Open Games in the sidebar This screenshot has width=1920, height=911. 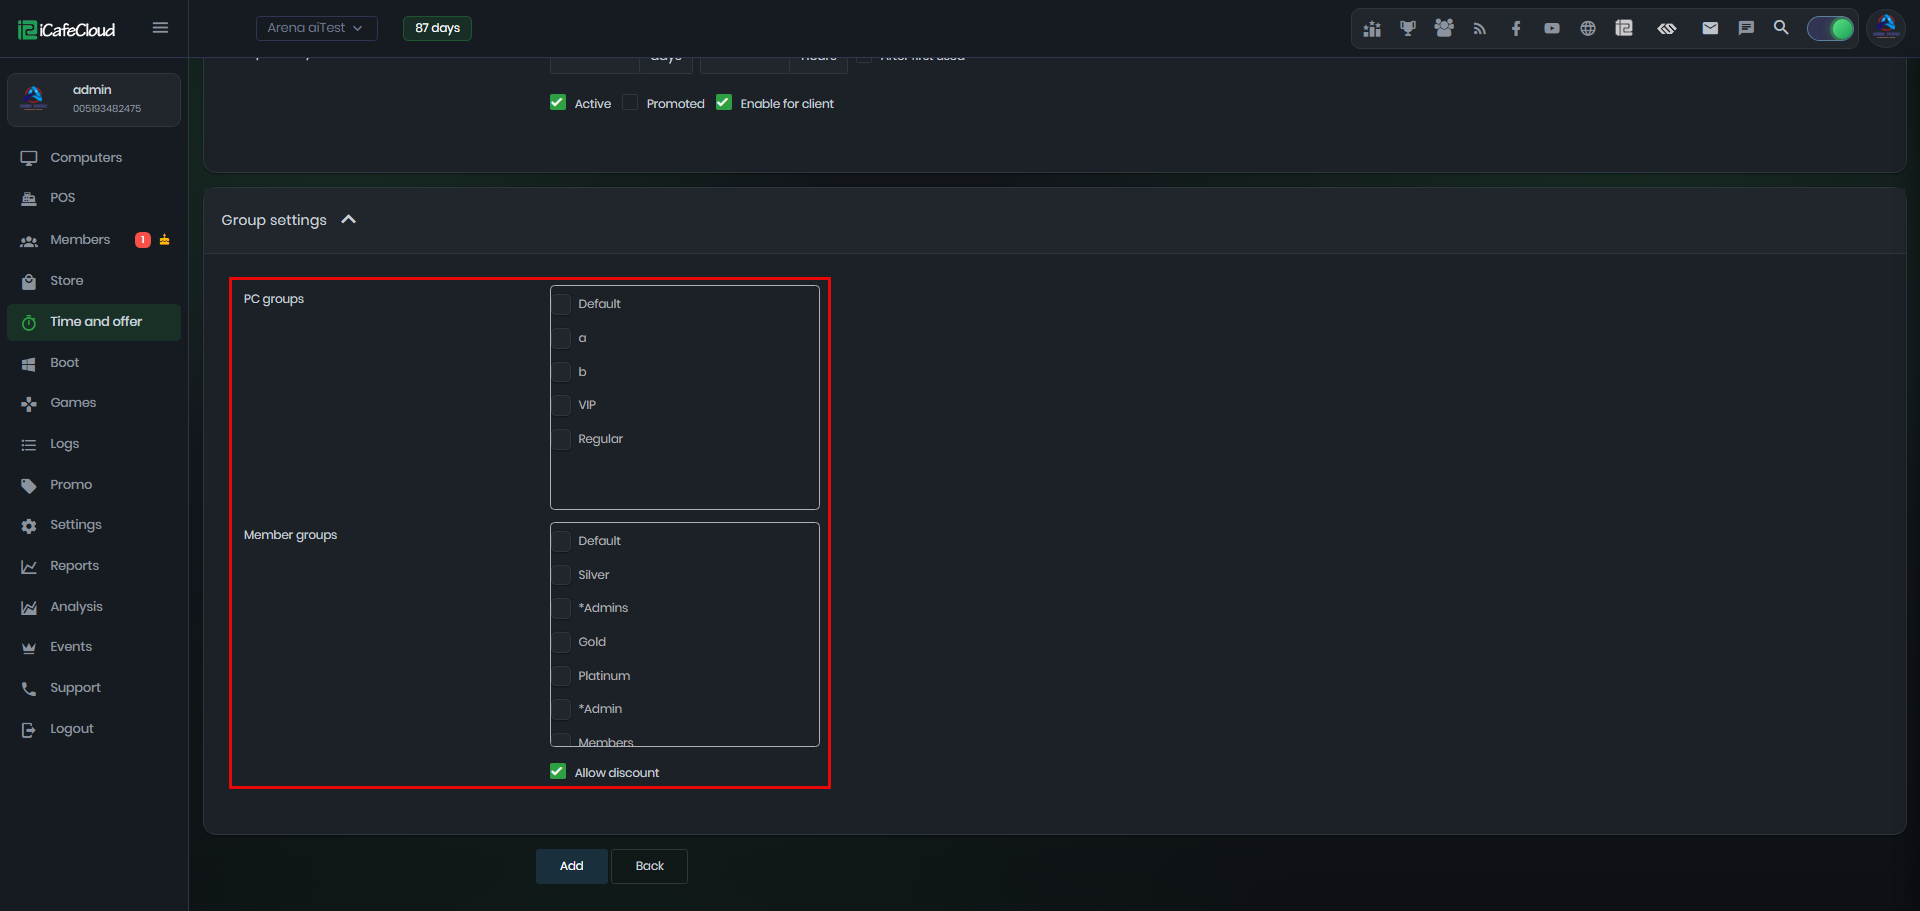[x=94, y=403]
